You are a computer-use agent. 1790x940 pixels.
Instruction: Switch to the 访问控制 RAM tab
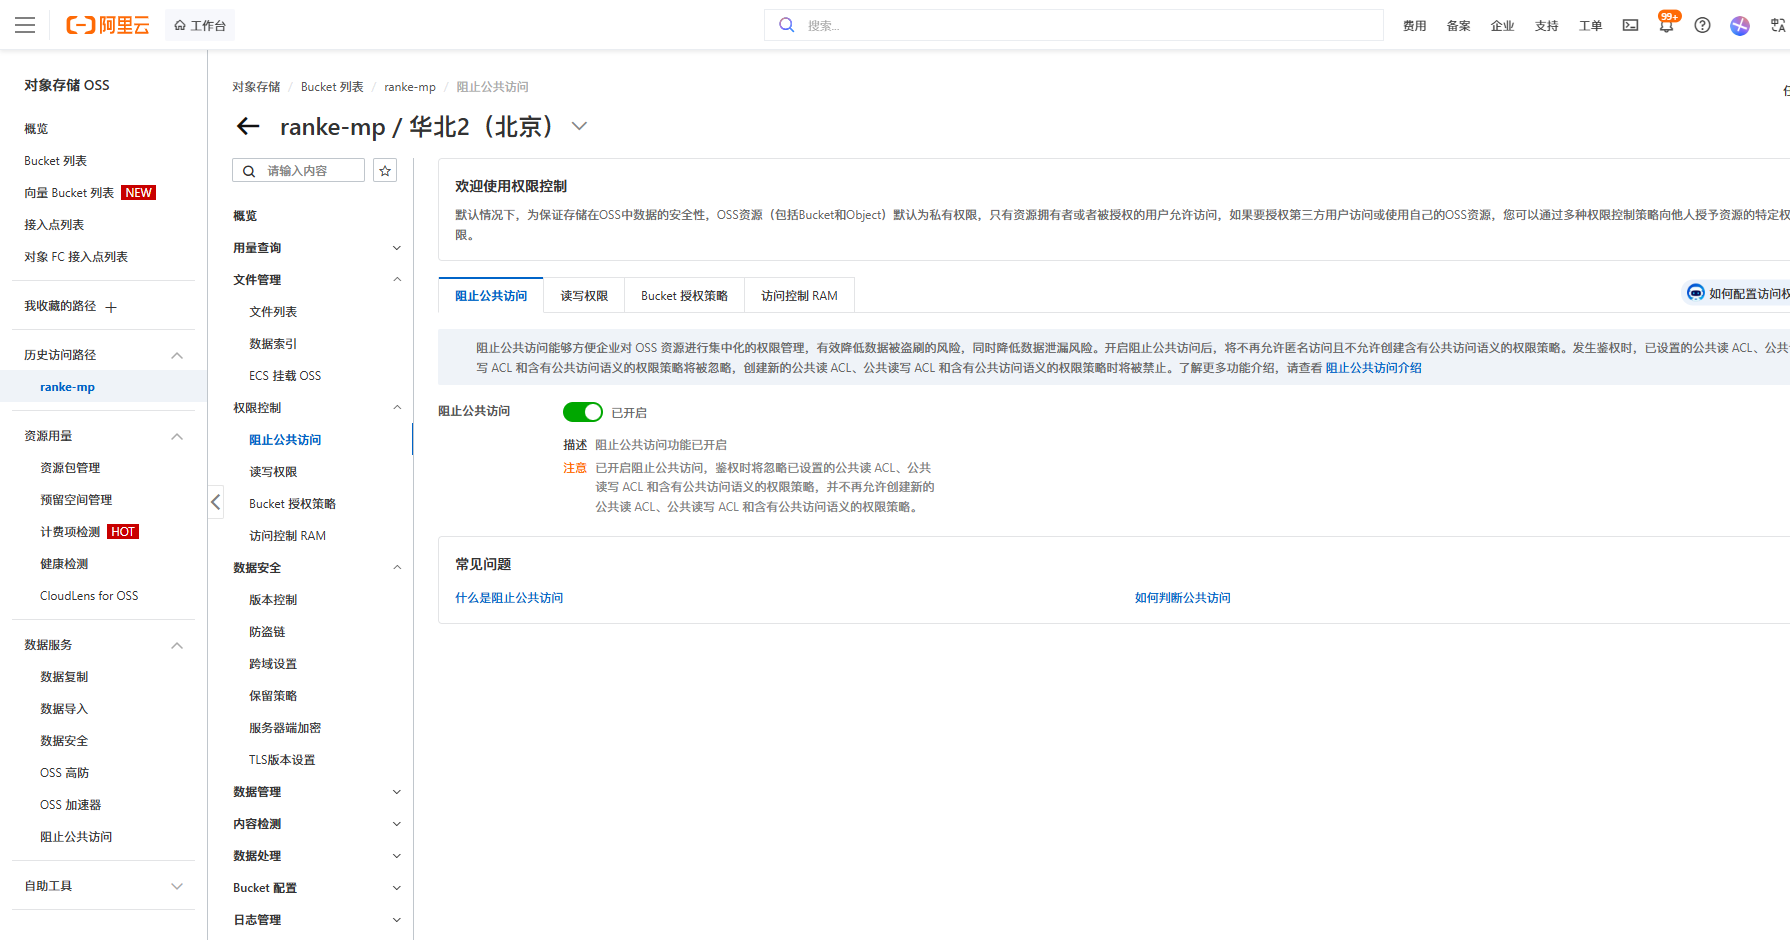click(800, 296)
